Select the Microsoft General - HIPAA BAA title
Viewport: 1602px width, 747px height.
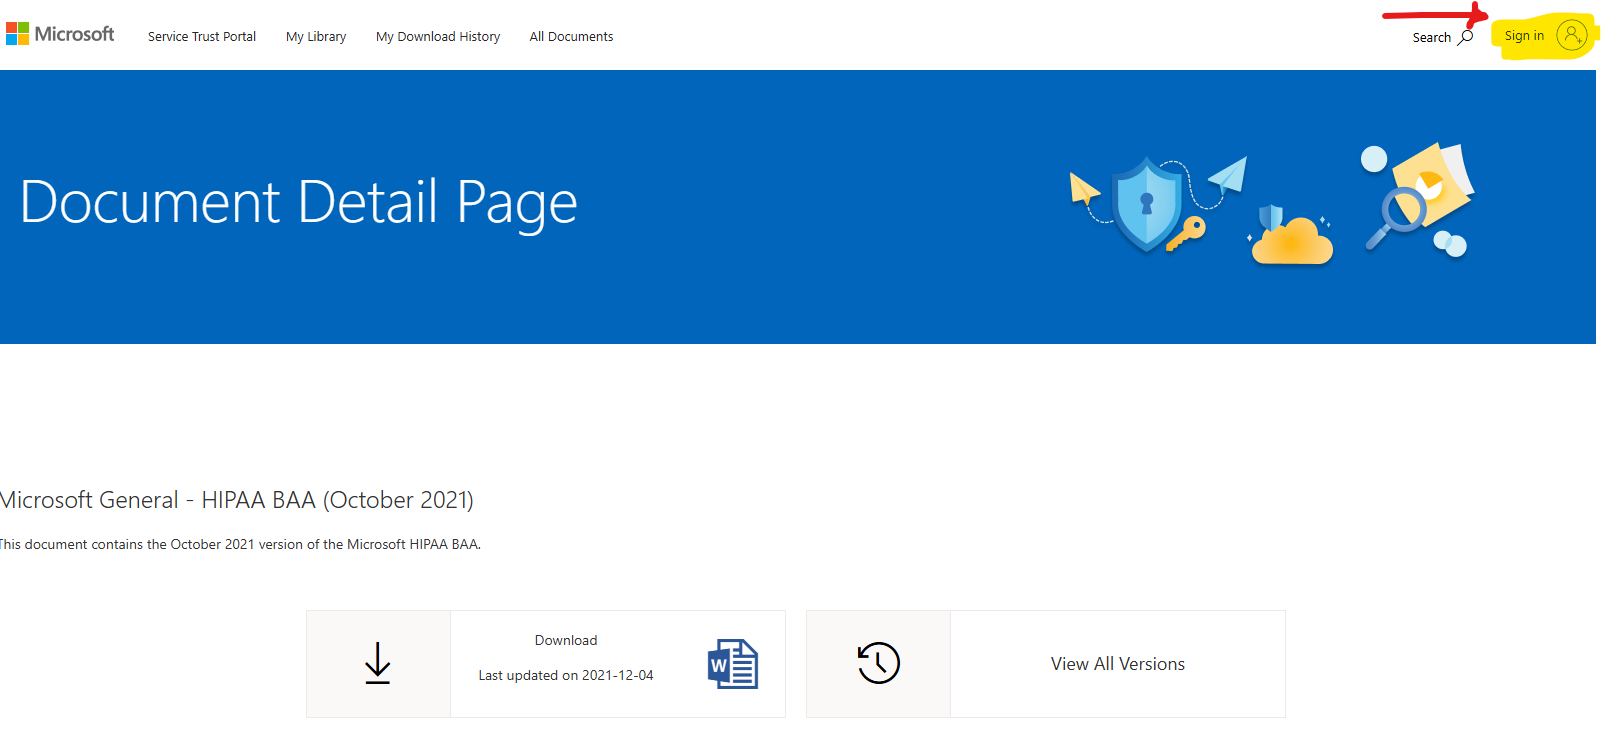(x=237, y=500)
